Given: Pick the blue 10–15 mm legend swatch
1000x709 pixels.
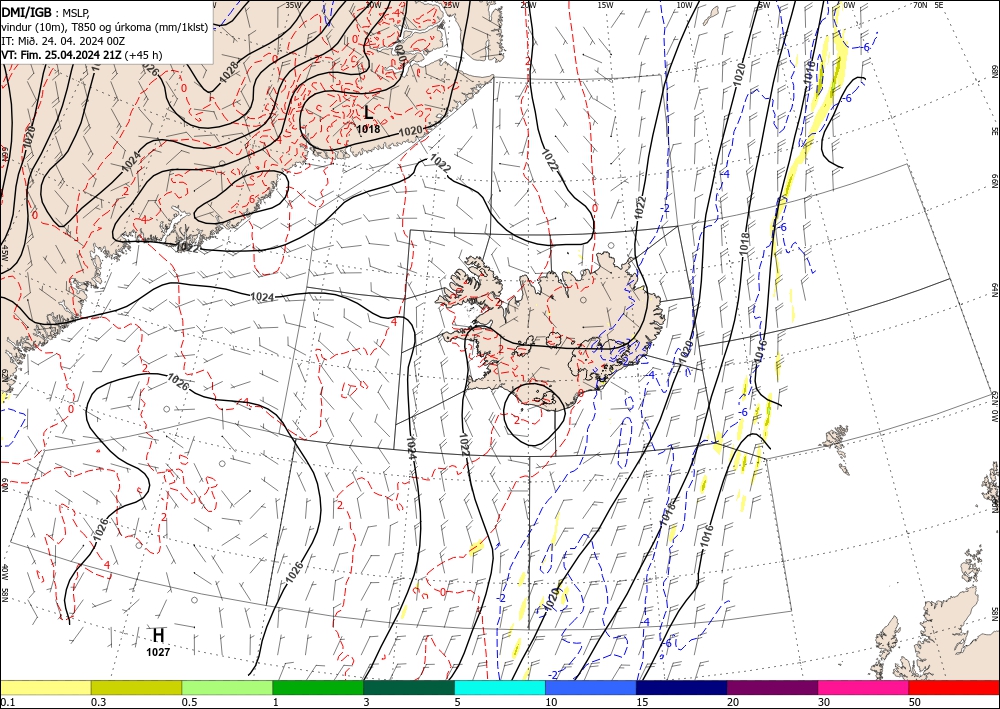Looking at the screenshot, I should pyautogui.click(x=591, y=687).
